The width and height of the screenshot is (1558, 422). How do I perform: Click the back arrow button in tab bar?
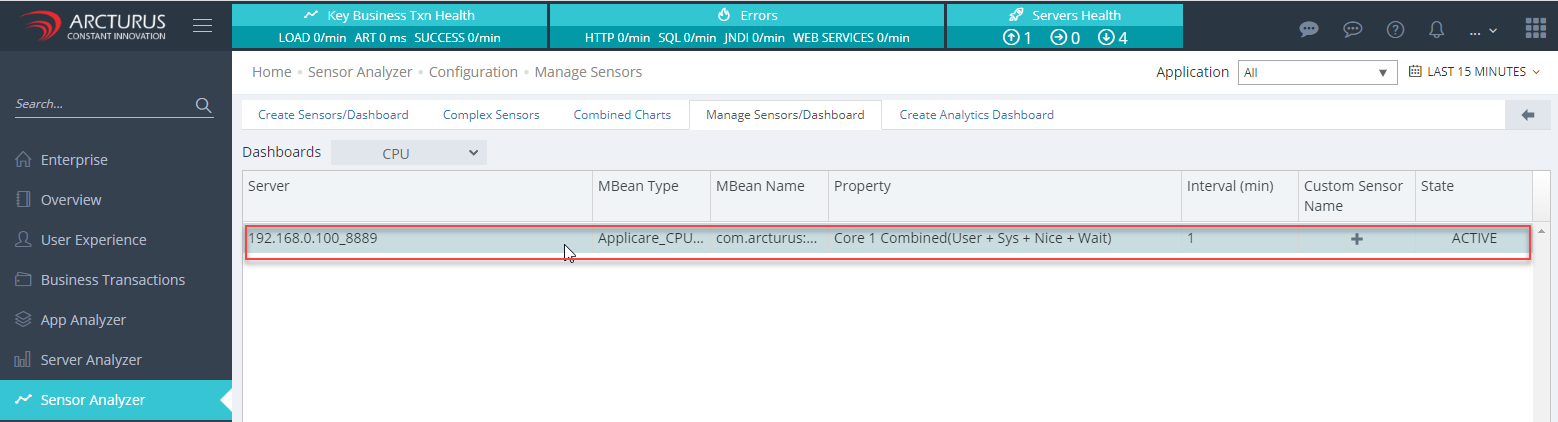[1528, 115]
